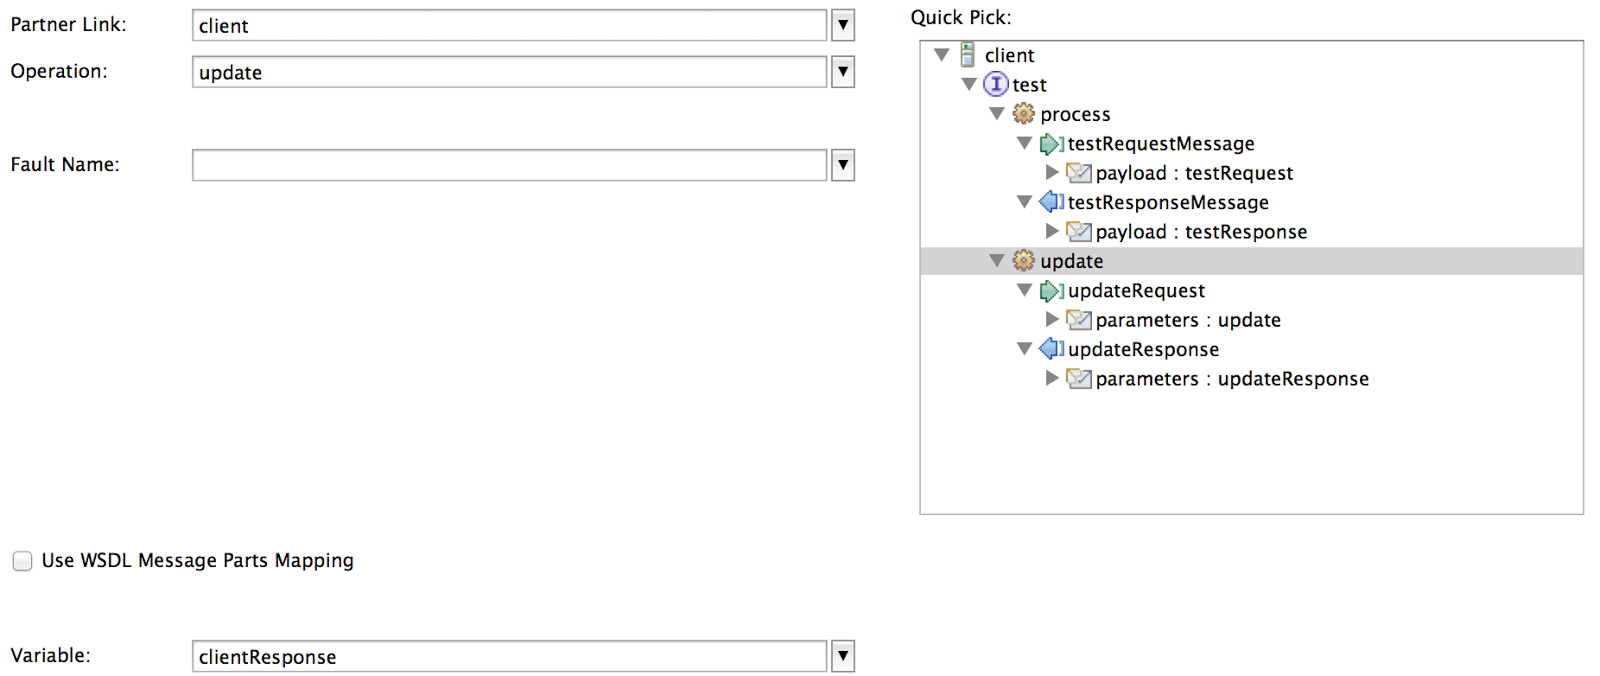
Task: Select parameters : update tree item
Action: click(1188, 320)
